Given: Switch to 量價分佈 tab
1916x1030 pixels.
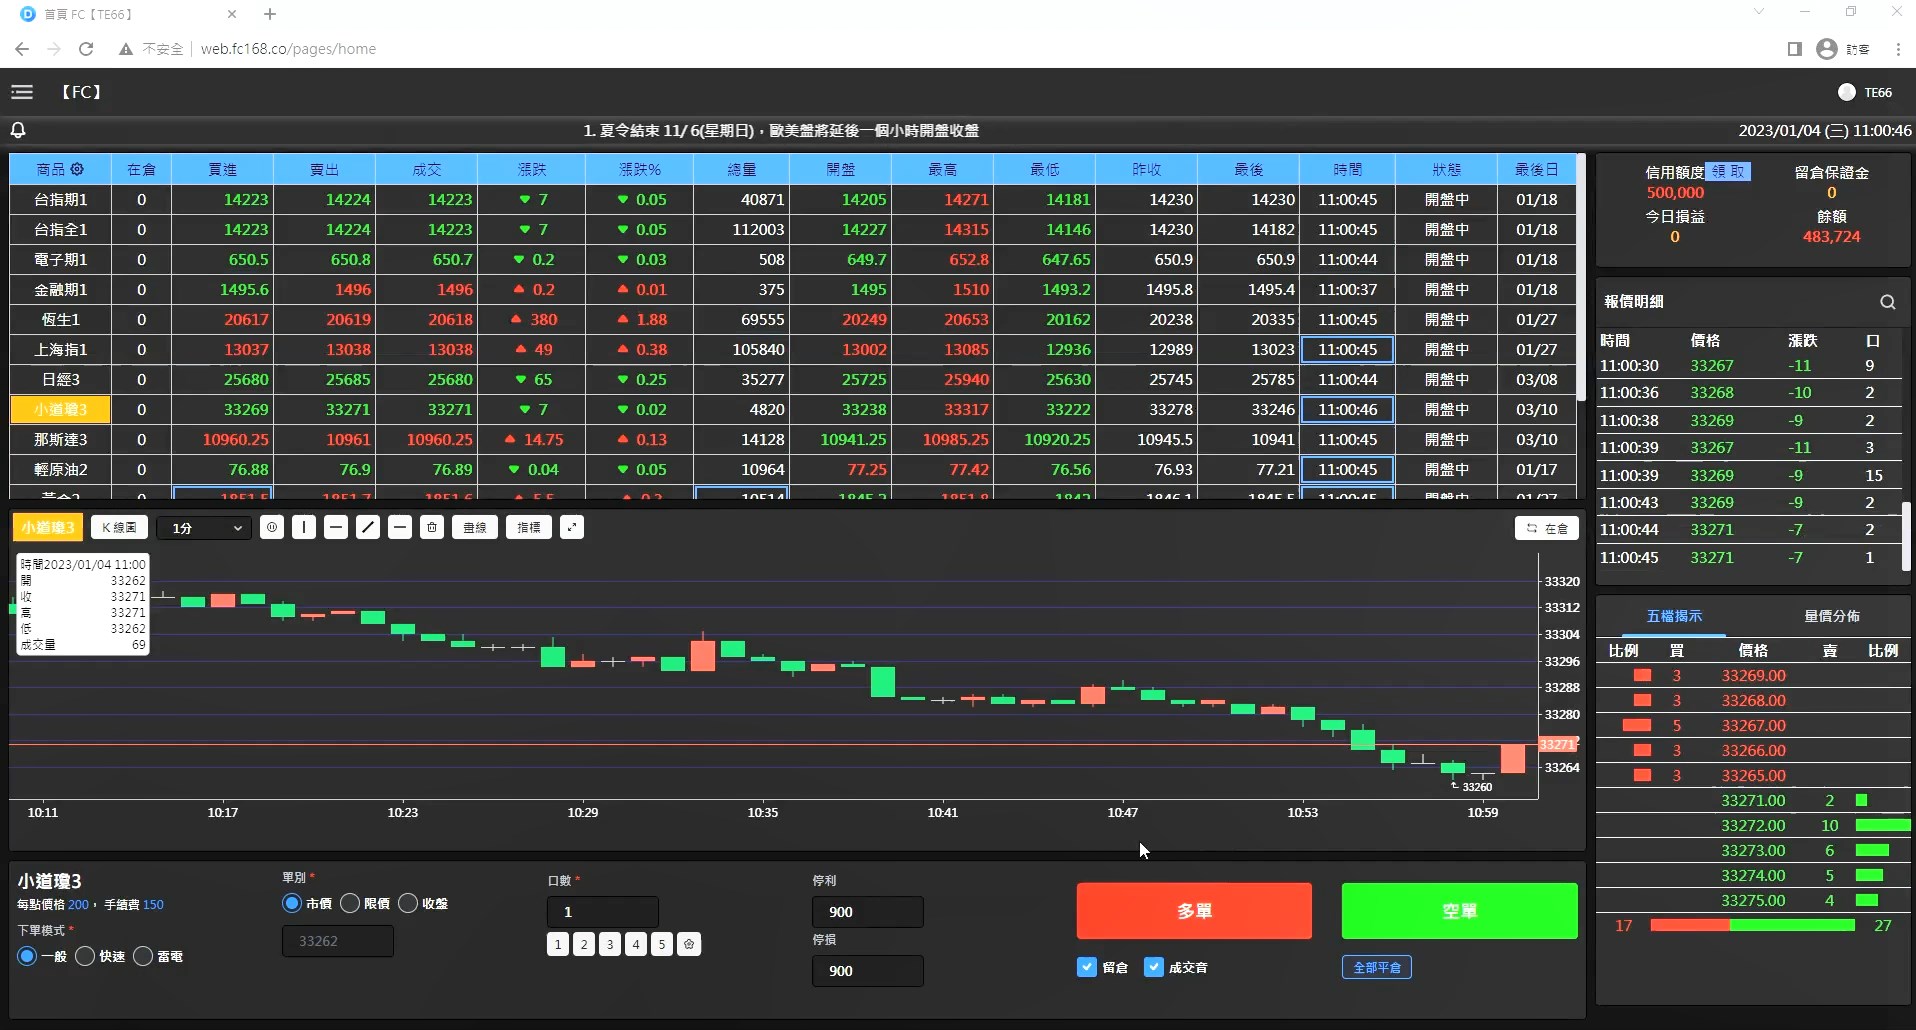Looking at the screenshot, I should pos(1832,616).
